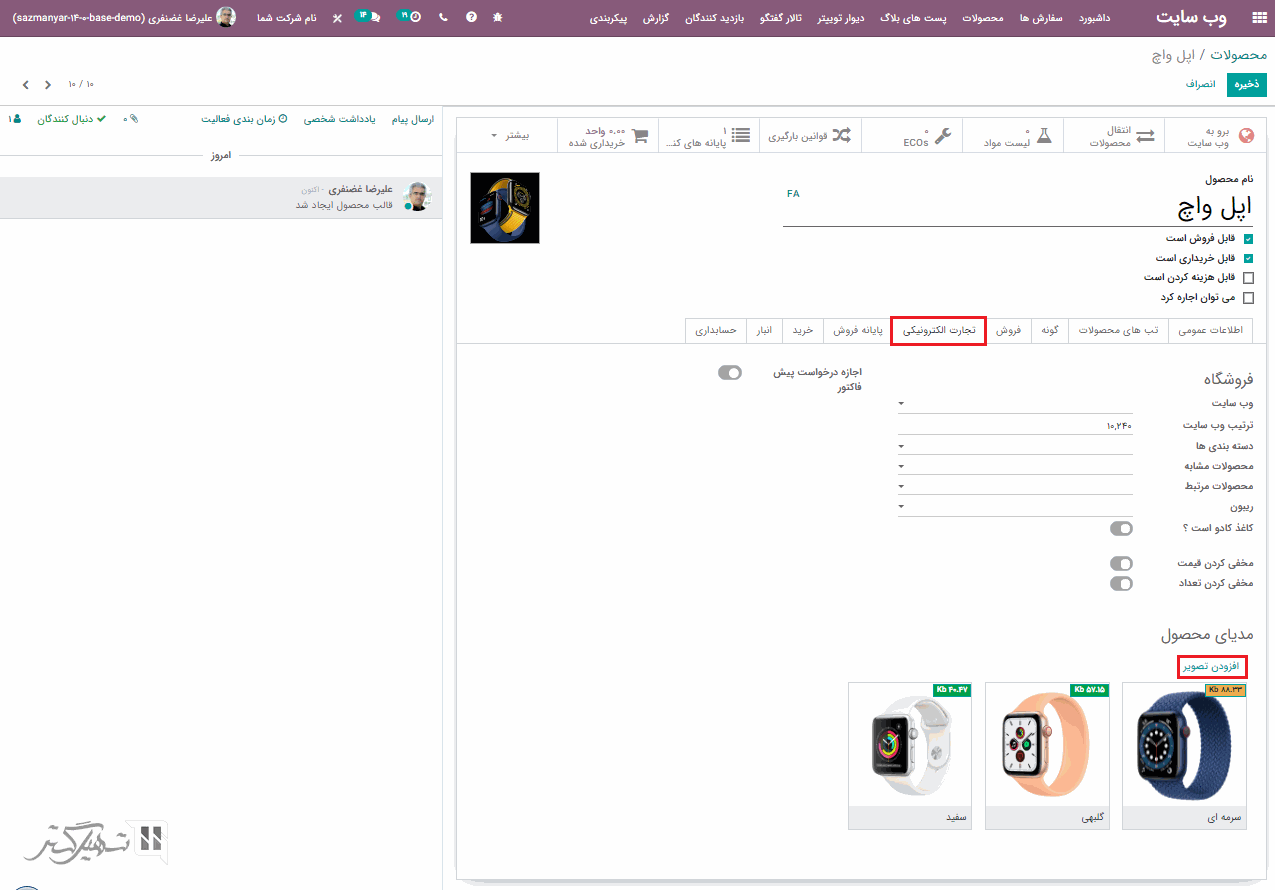Open the 'سفارش ها' menu
The height and width of the screenshot is (890, 1275).
(1039, 18)
